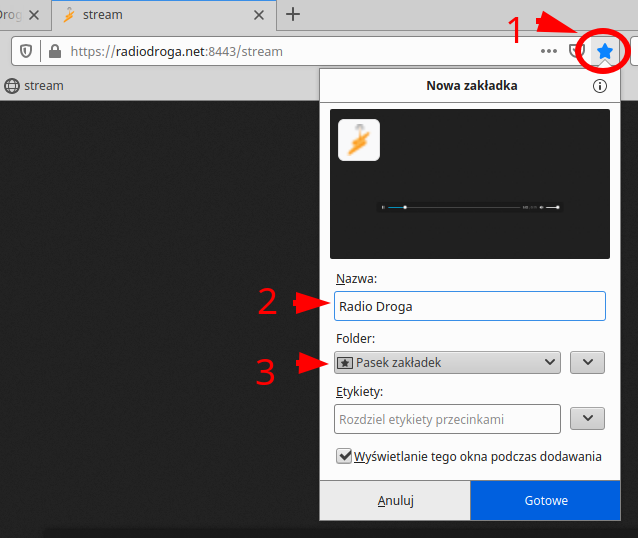
Task: Expand folder tree arrow next to Folder
Action: [x=587, y=362]
